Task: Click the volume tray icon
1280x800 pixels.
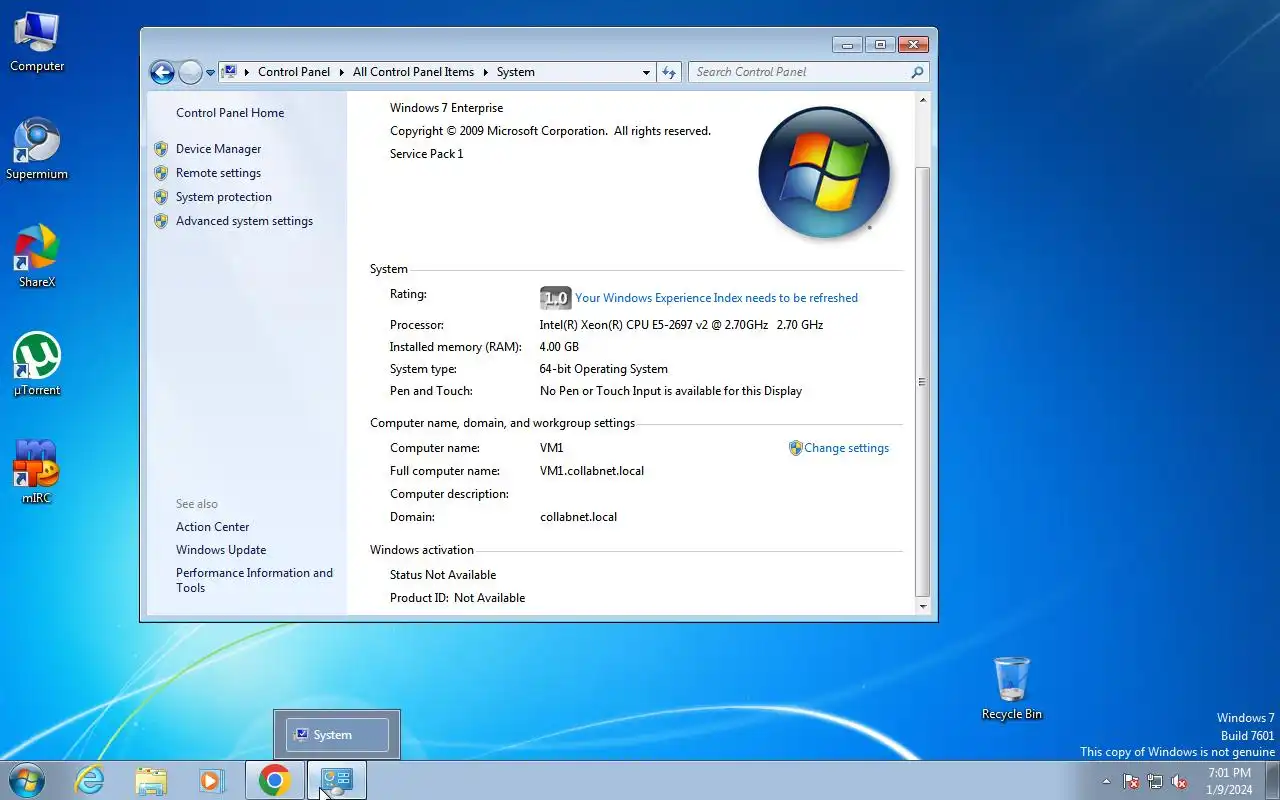Action: pos(1179,781)
